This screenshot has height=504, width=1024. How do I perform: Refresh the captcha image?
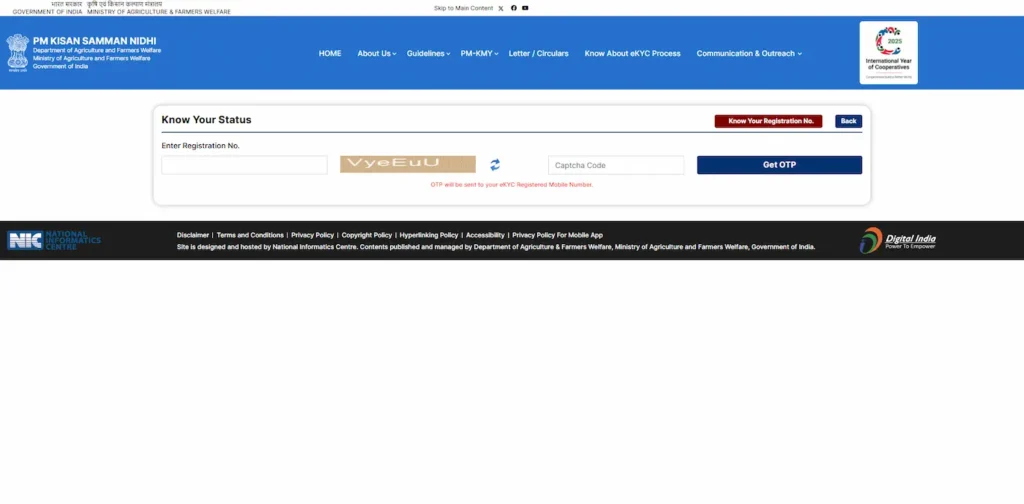pos(495,165)
